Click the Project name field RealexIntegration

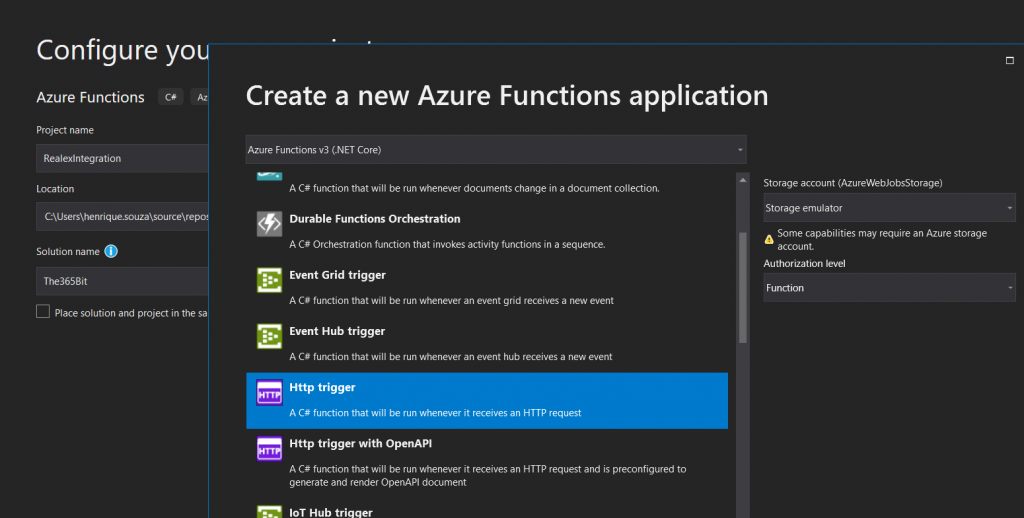click(x=122, y=158)
